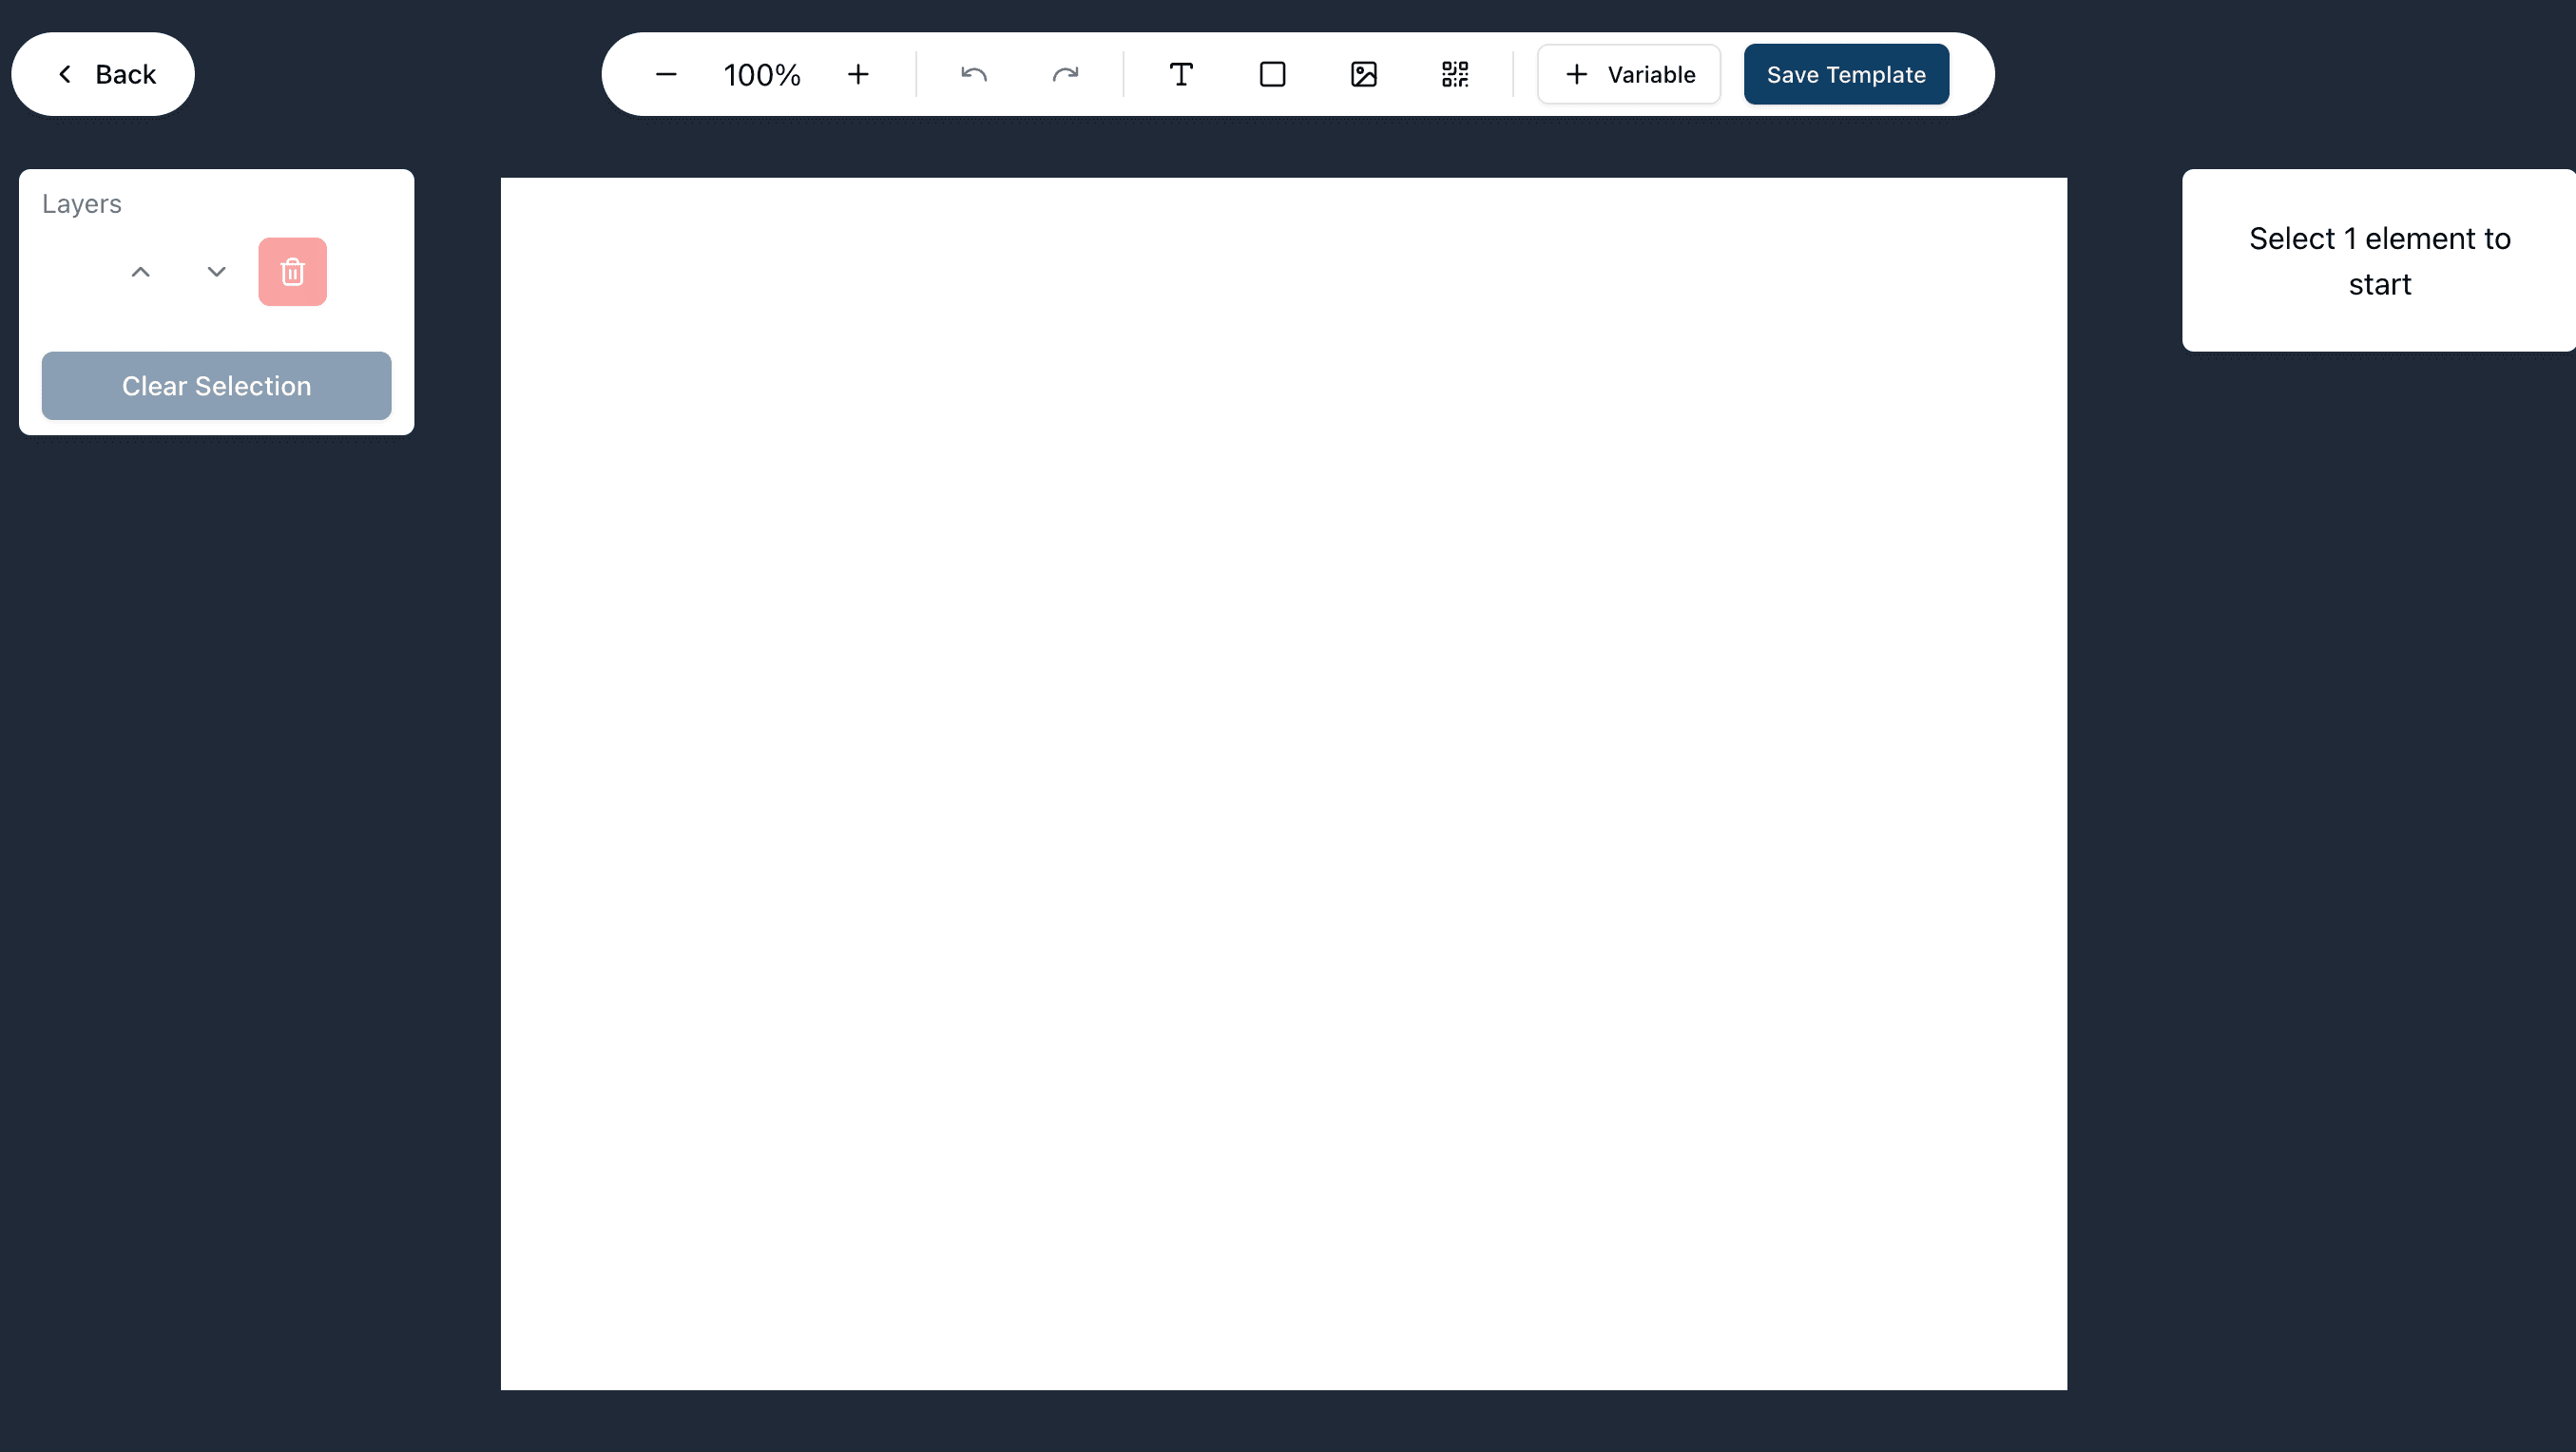The width and height of the screenshot is (2576, 1452).
Task: Insert an image element
Action: [1364, 73]
